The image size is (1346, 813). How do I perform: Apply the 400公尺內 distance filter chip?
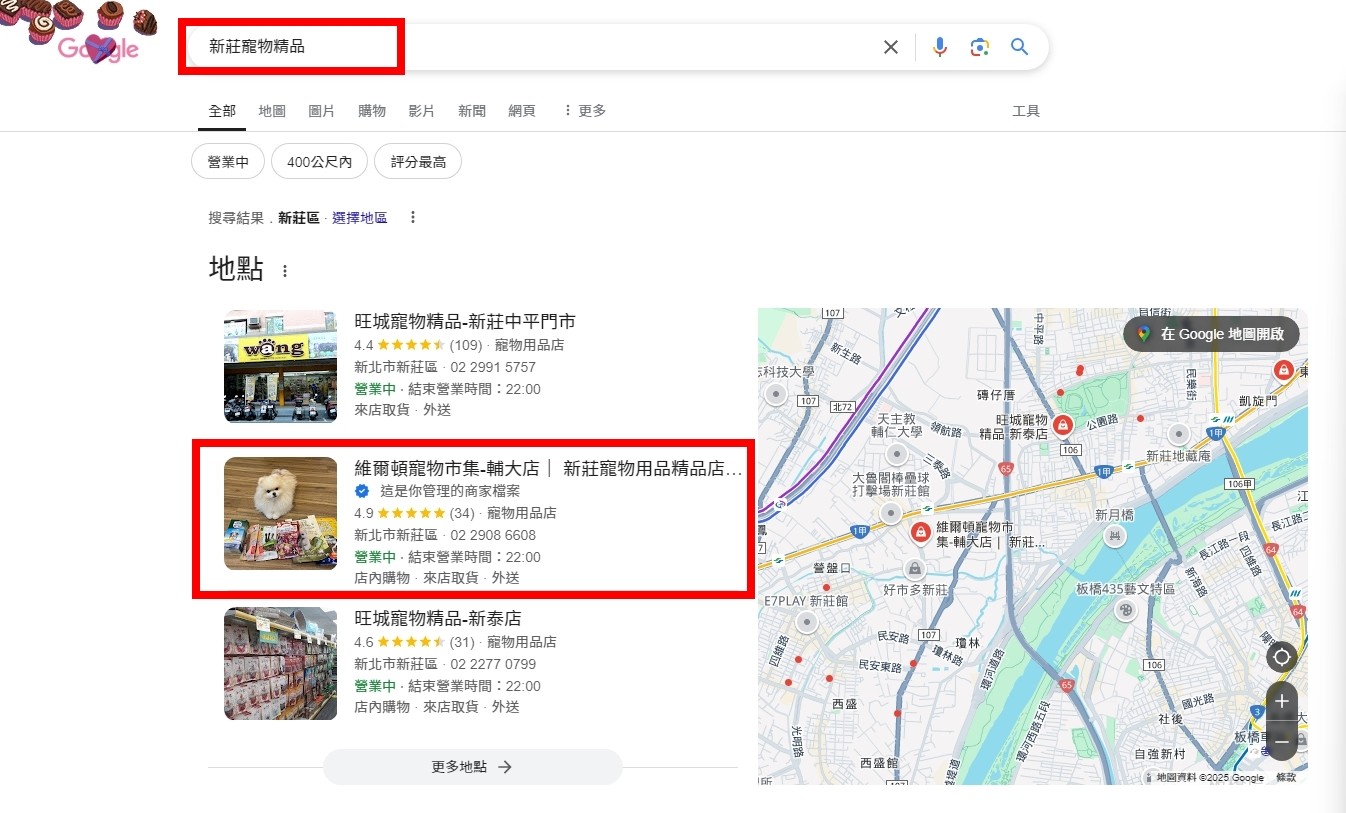(x=319, y=161)
